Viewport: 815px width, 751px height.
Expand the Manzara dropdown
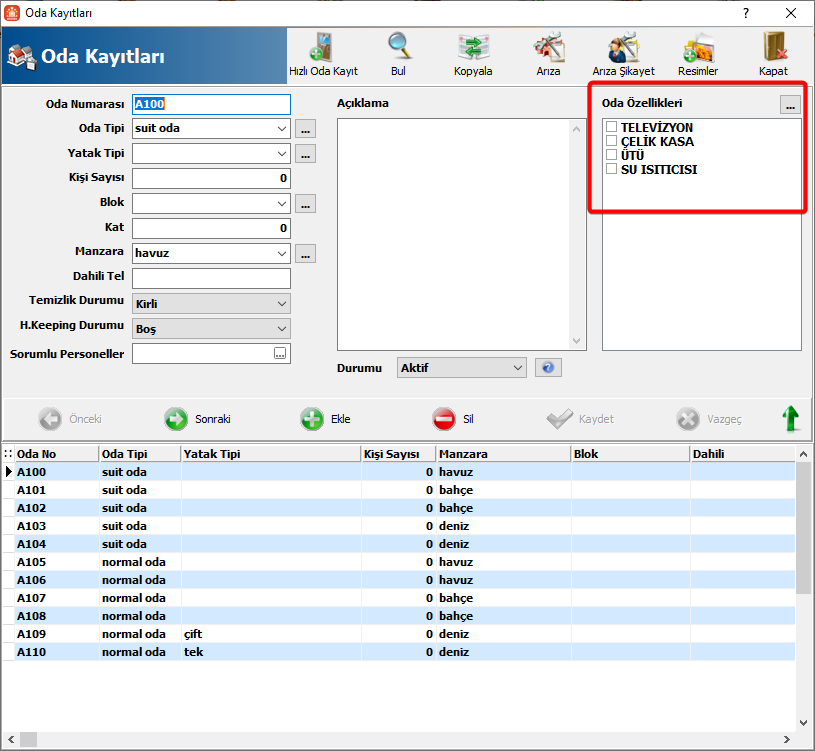(282, 254)
